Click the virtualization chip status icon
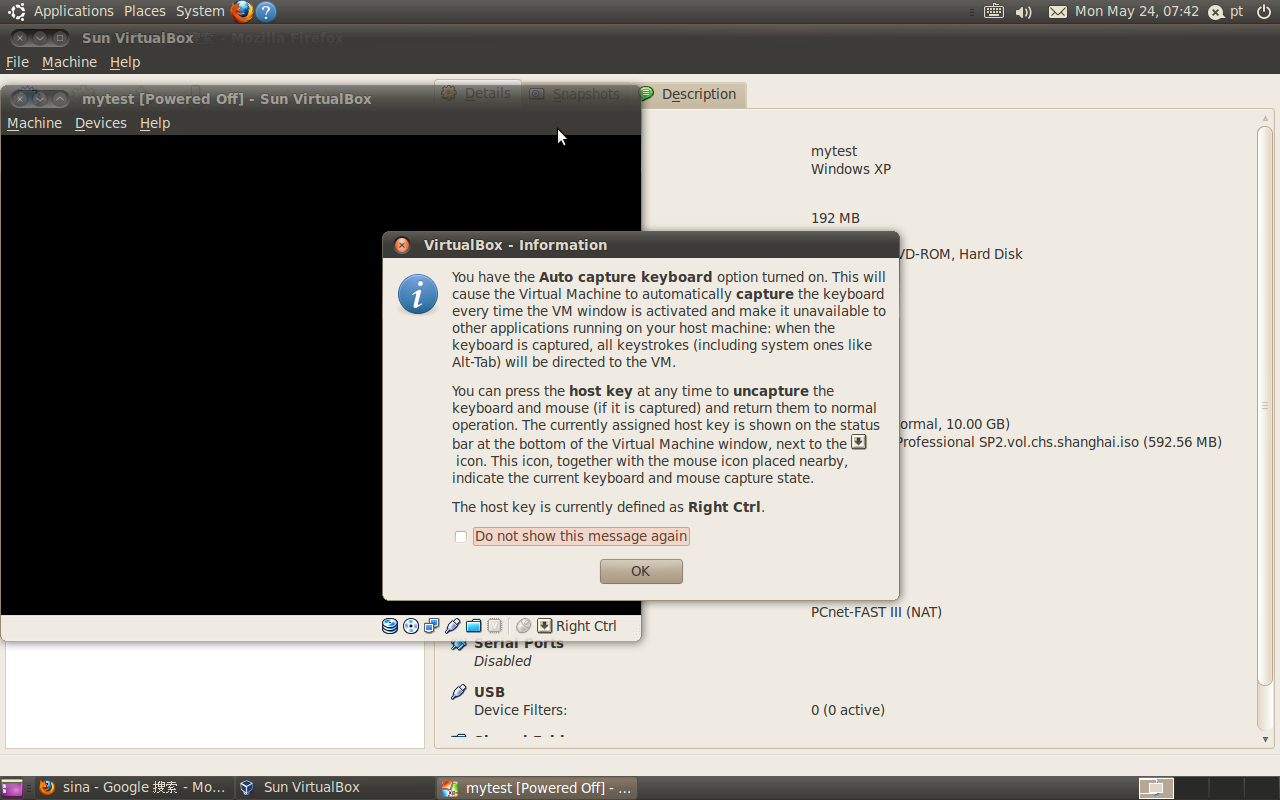This screenshot has height=800, width=1280. coord(495,626)
